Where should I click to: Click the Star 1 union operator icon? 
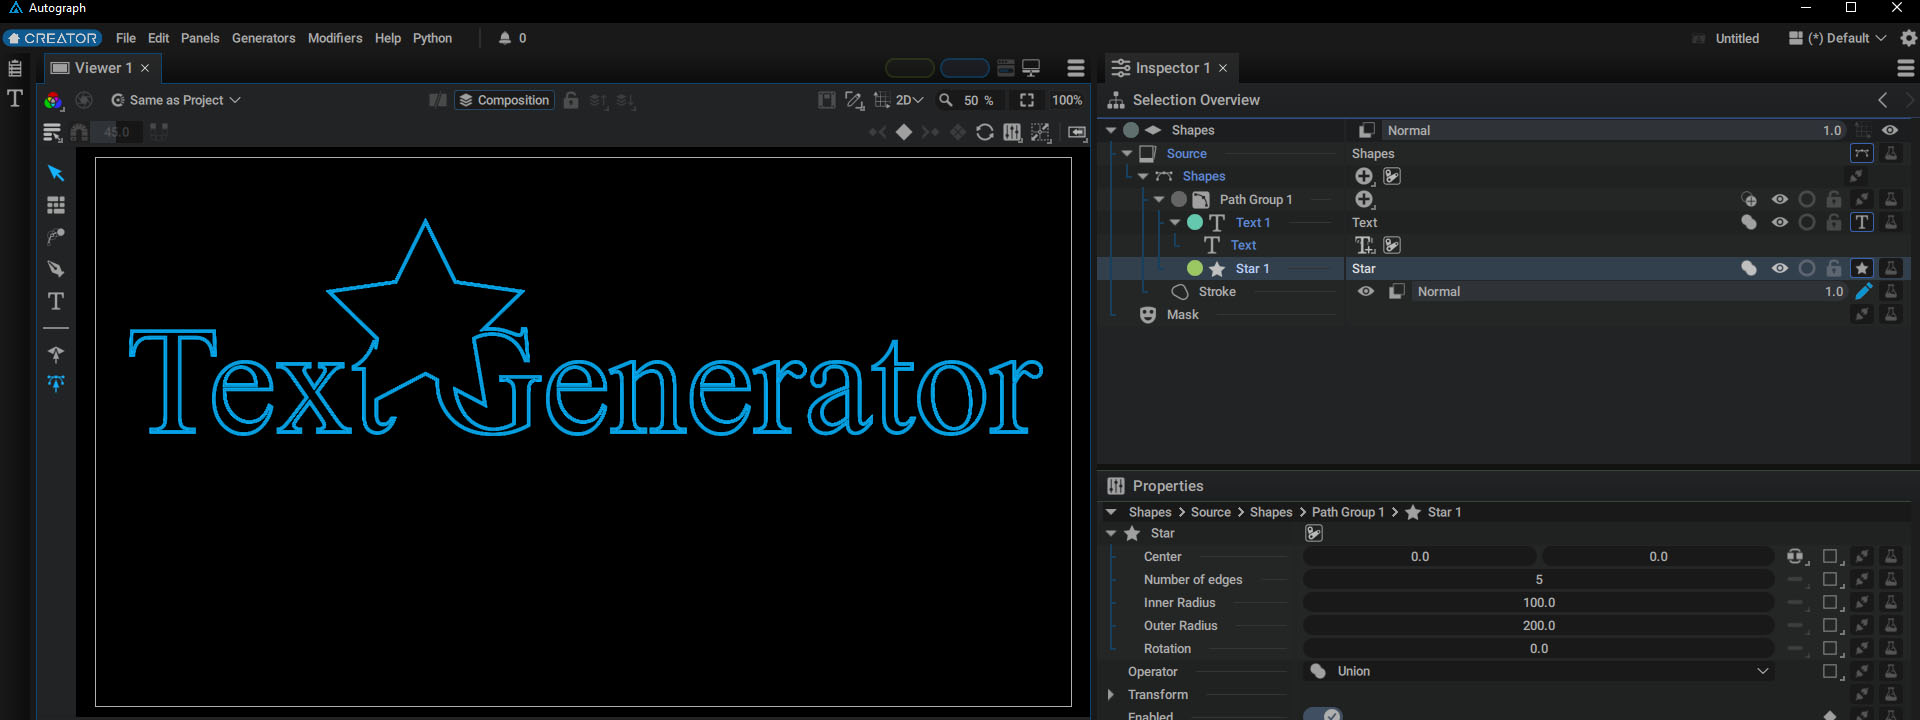(x=1749, y=268)
